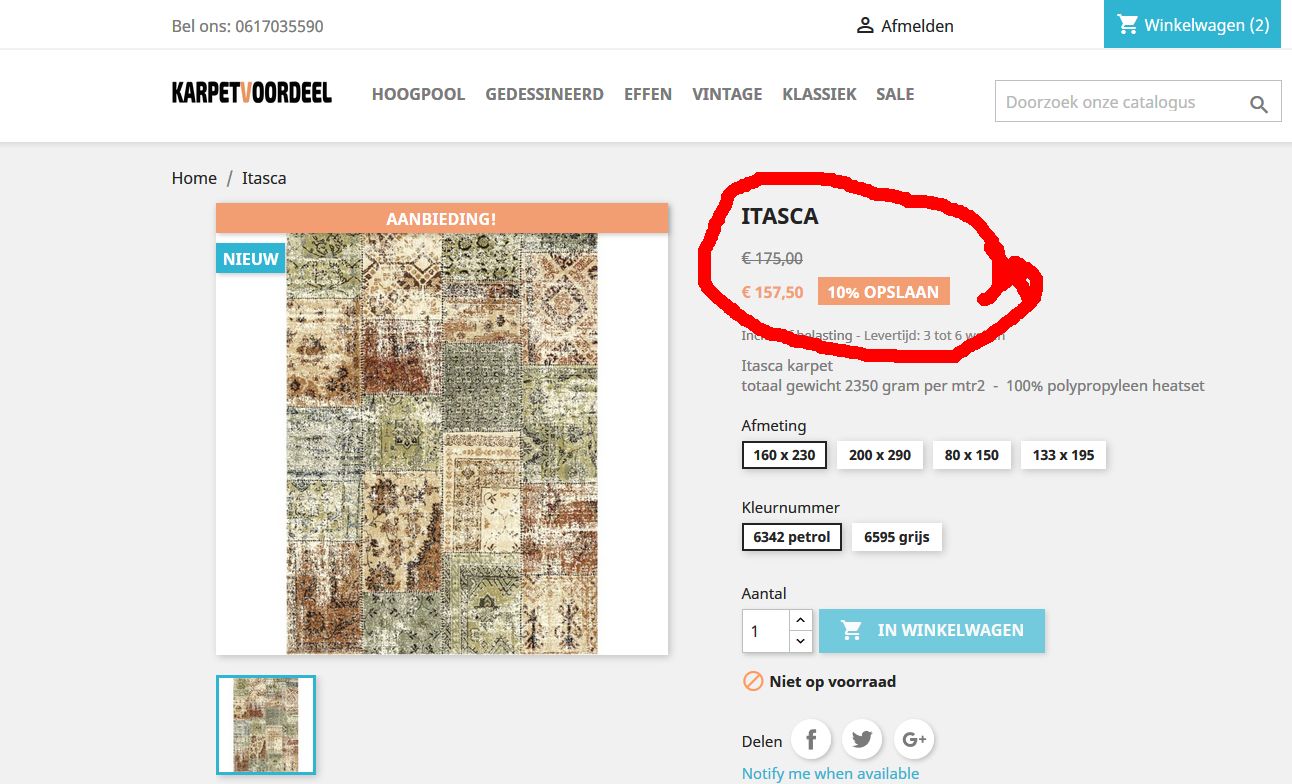
Task: Click Notify me when available link
Action: [x=830, y=773]
